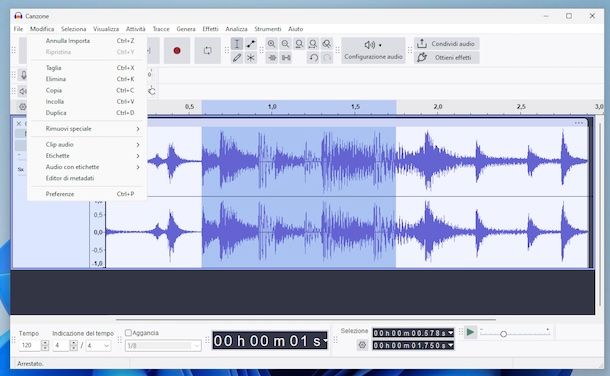This screenshot has height=376, width=610.
Task: Fit selection to width zoom icon
Action: tap(299, 44)
